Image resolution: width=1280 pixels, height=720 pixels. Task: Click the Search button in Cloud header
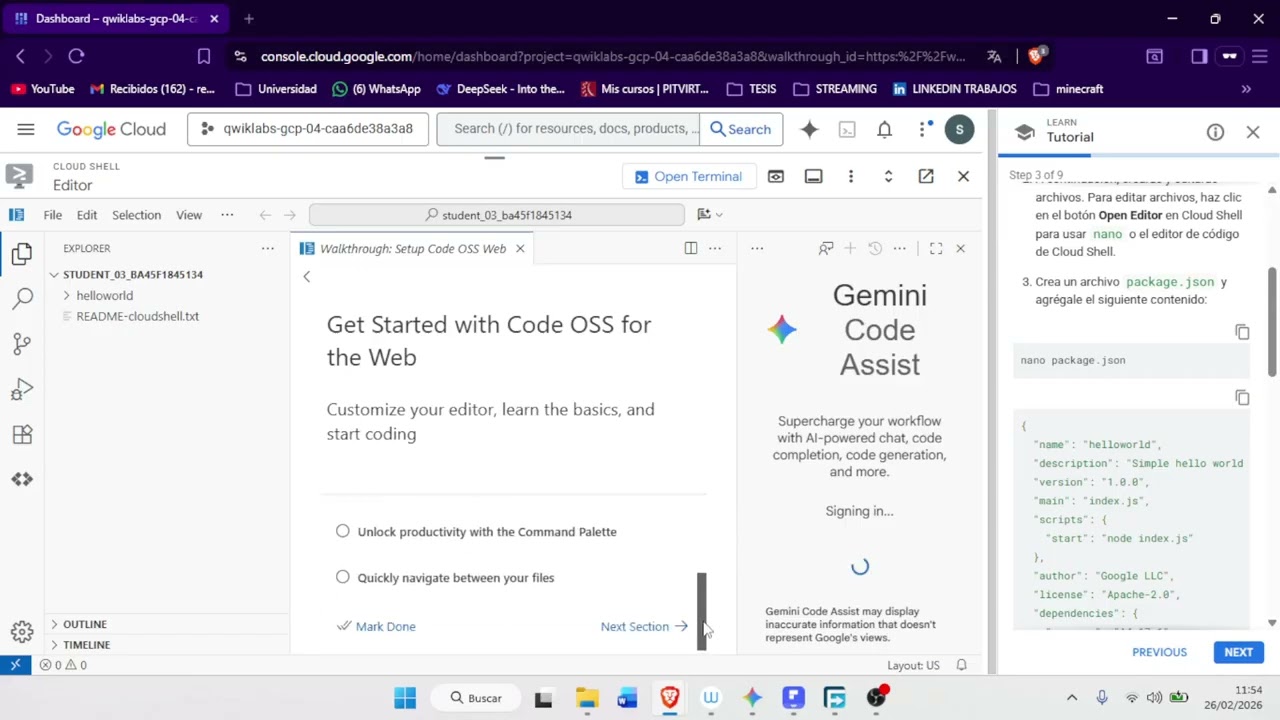pos(741,129)
